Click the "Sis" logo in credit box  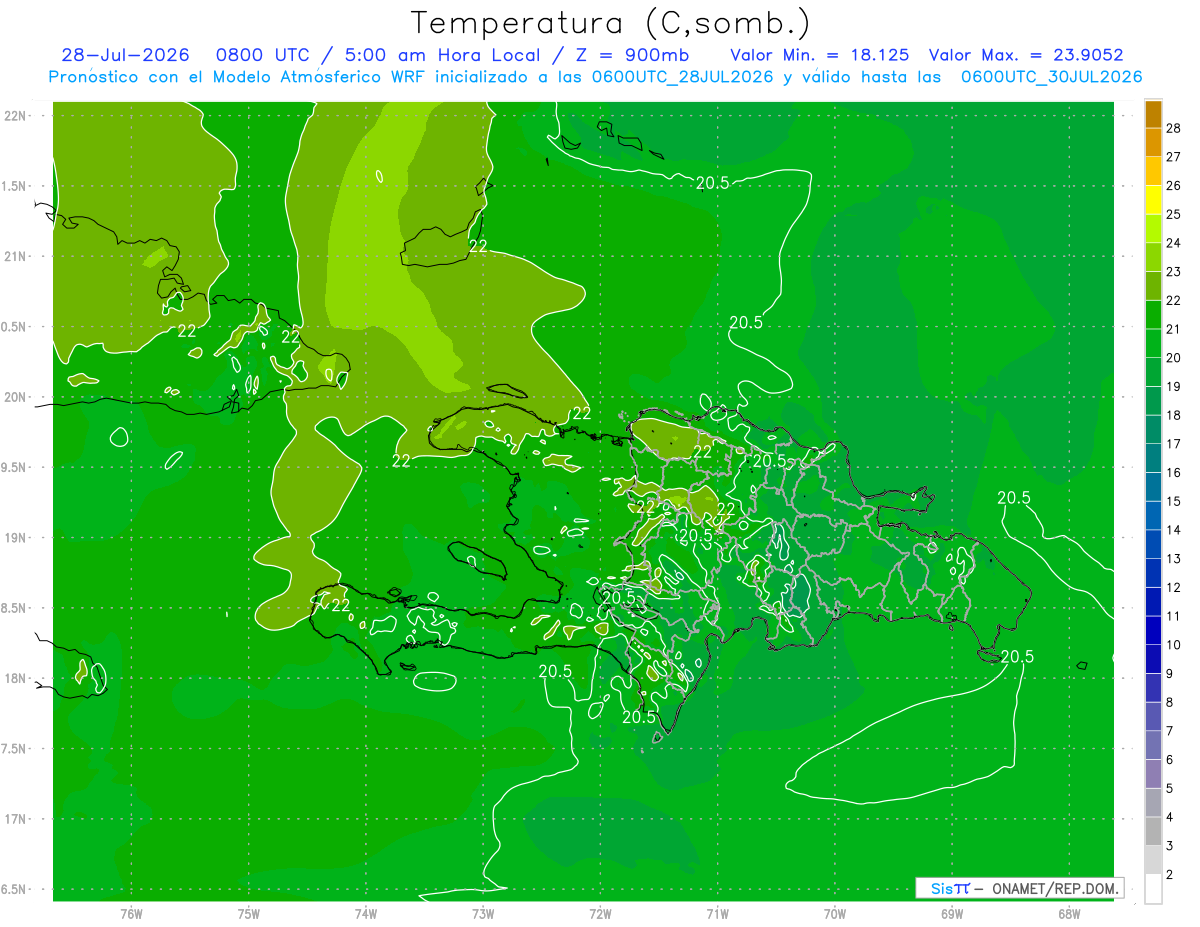click(942, 888)
